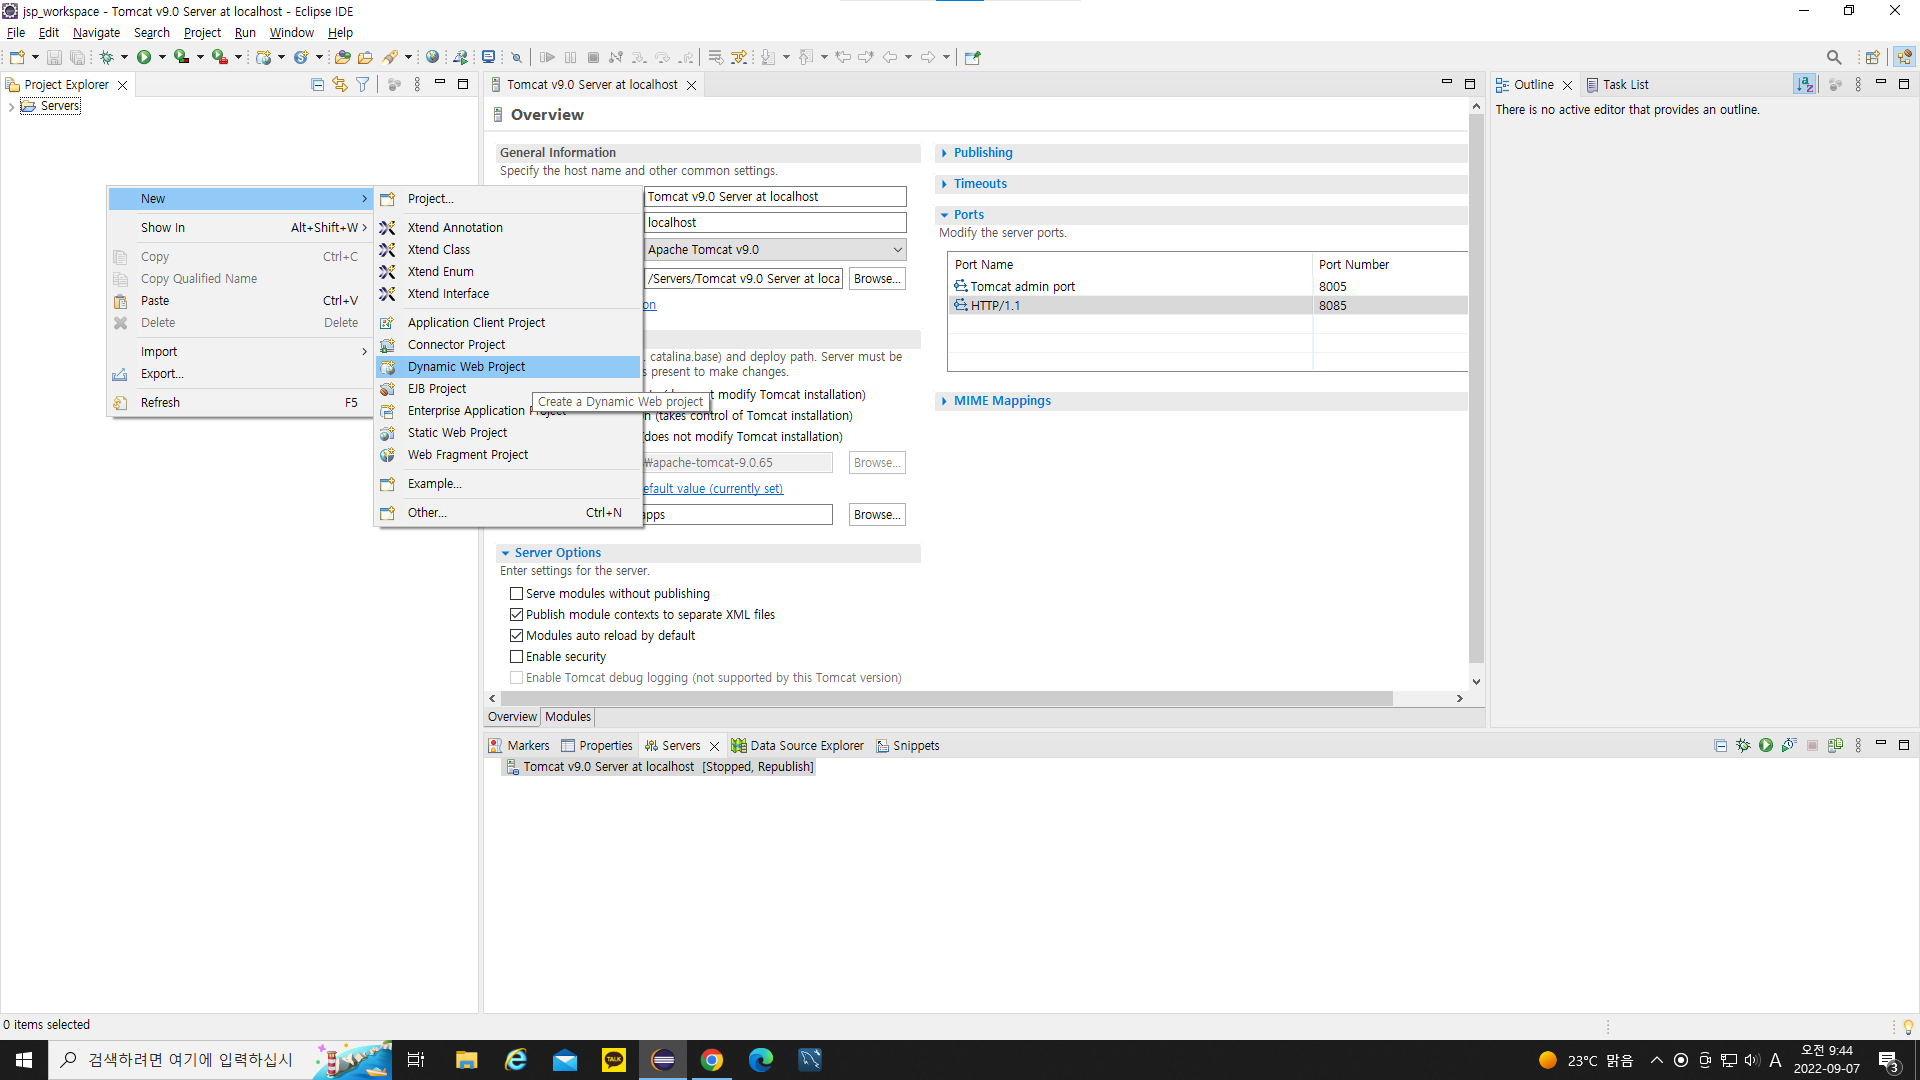Image resolution: width=1920 pixels, height=1080 pixels.
Task: Switch to the Modules tab
Action: tap(568, 717)
